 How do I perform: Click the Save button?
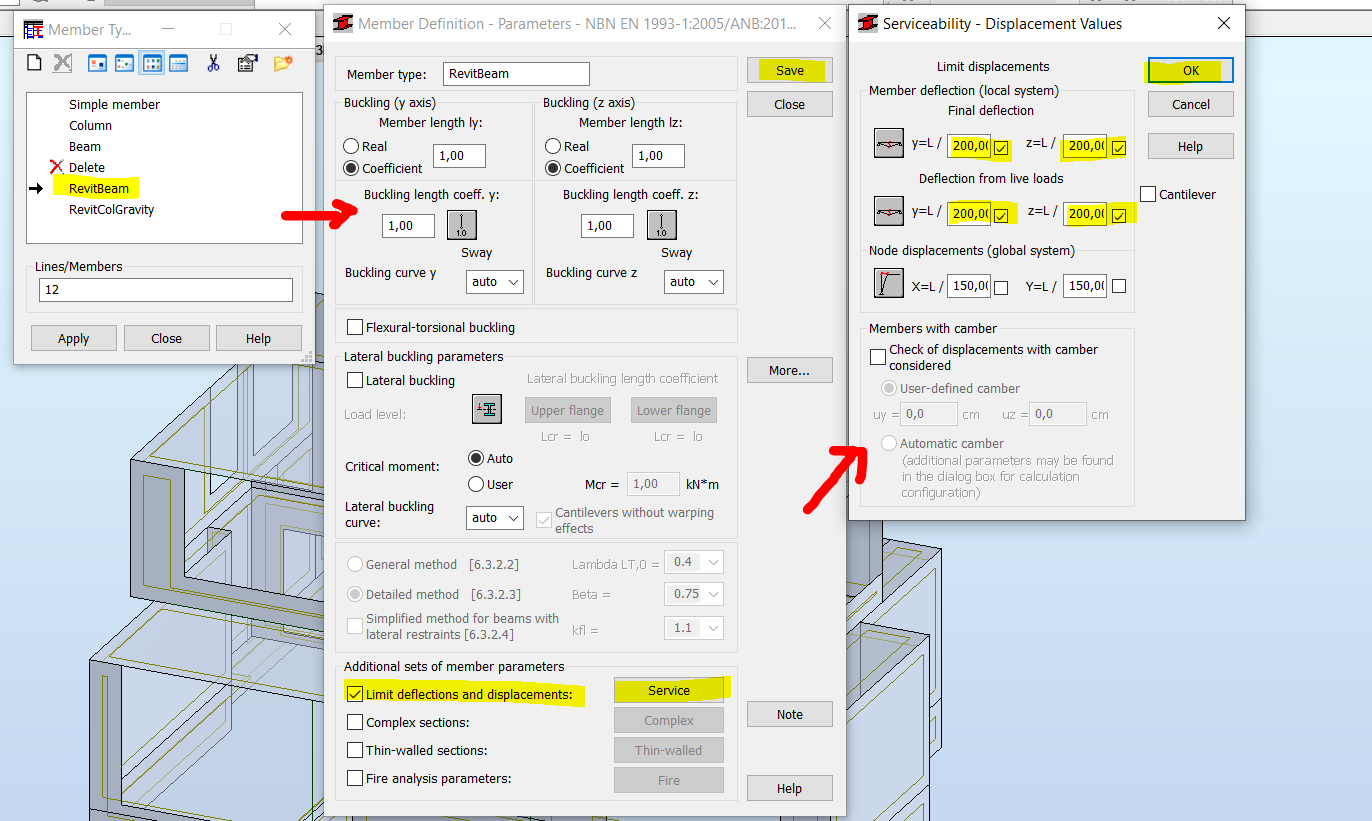coord(789,70)
